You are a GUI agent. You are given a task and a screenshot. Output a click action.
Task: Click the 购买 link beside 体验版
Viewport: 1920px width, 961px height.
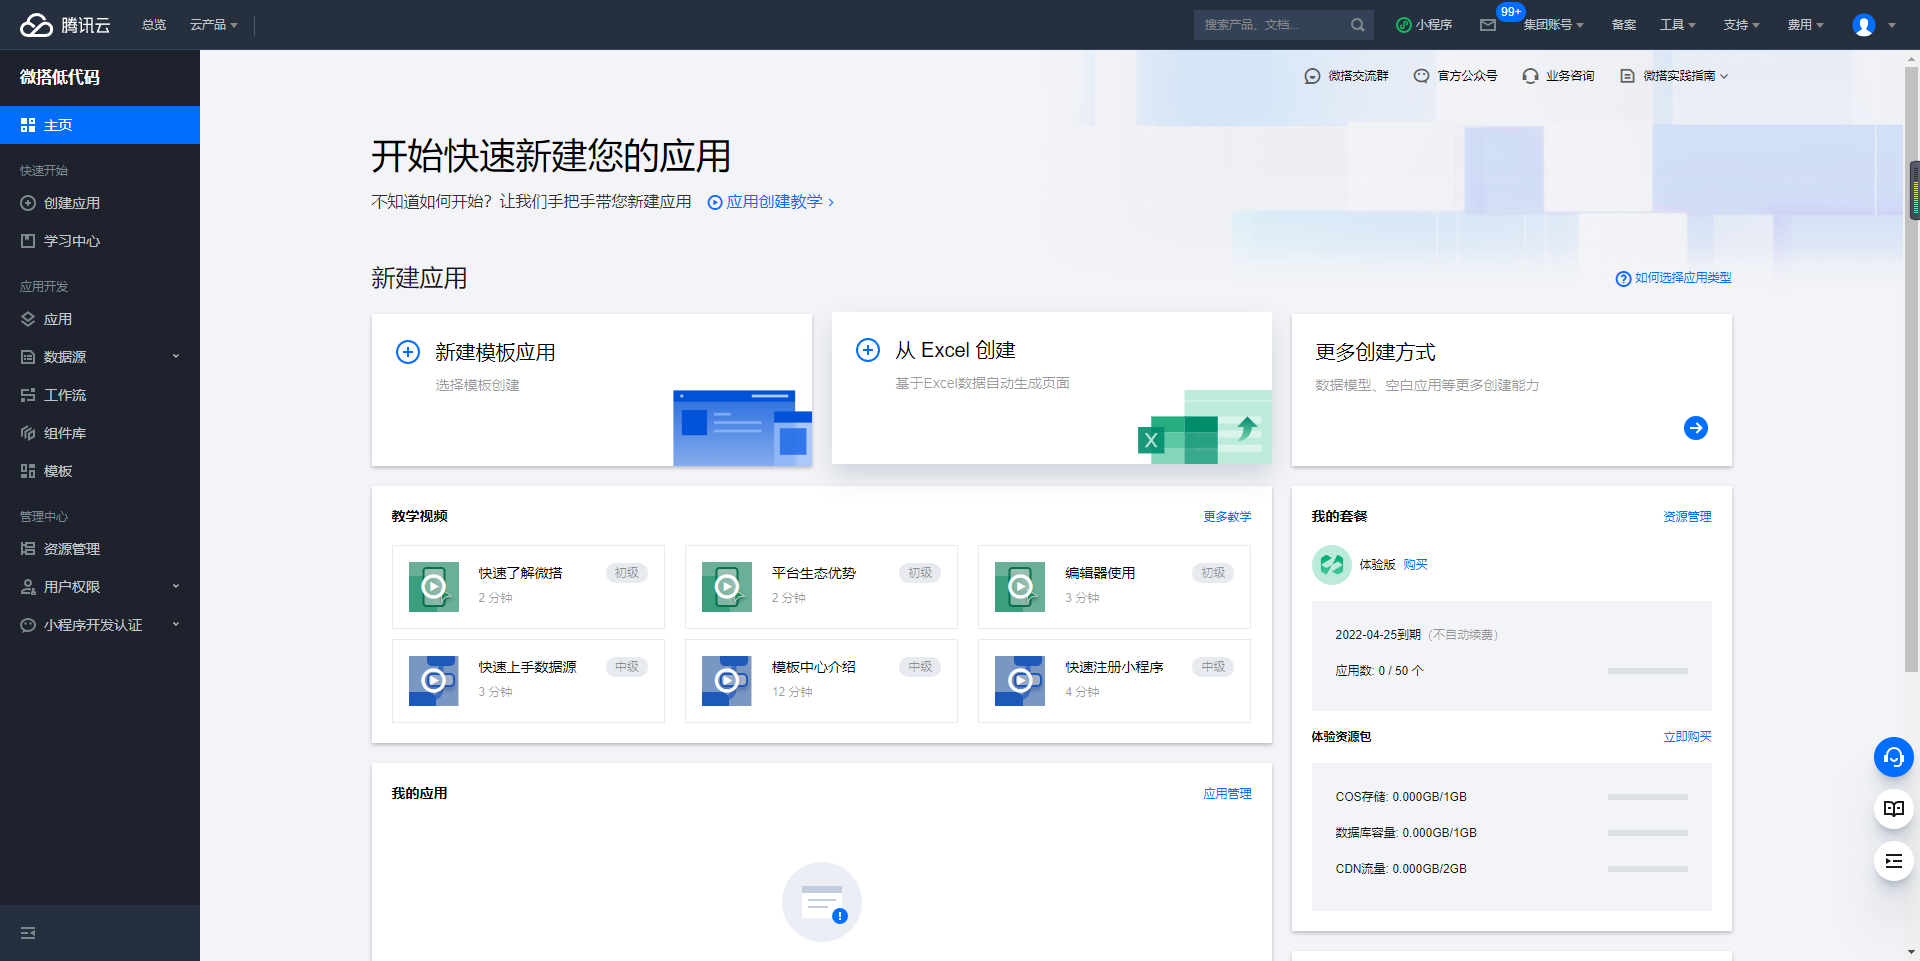[x=1415, y=565]
